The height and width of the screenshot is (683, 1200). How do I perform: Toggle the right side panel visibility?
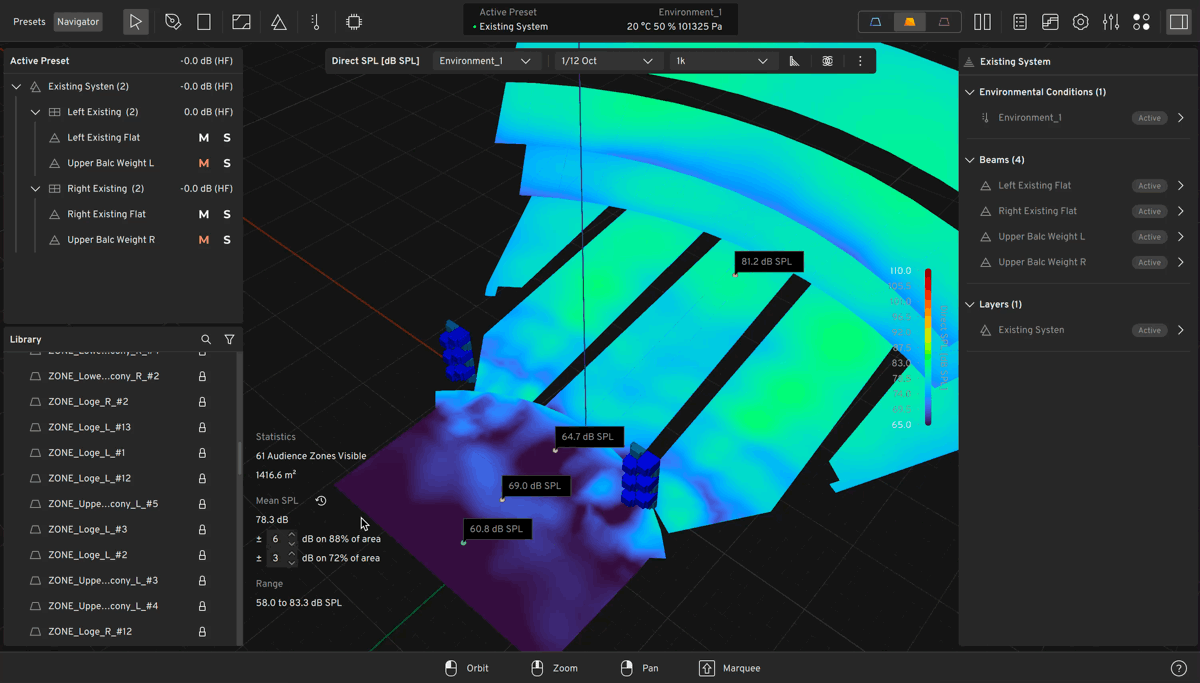pos(1178,22)
